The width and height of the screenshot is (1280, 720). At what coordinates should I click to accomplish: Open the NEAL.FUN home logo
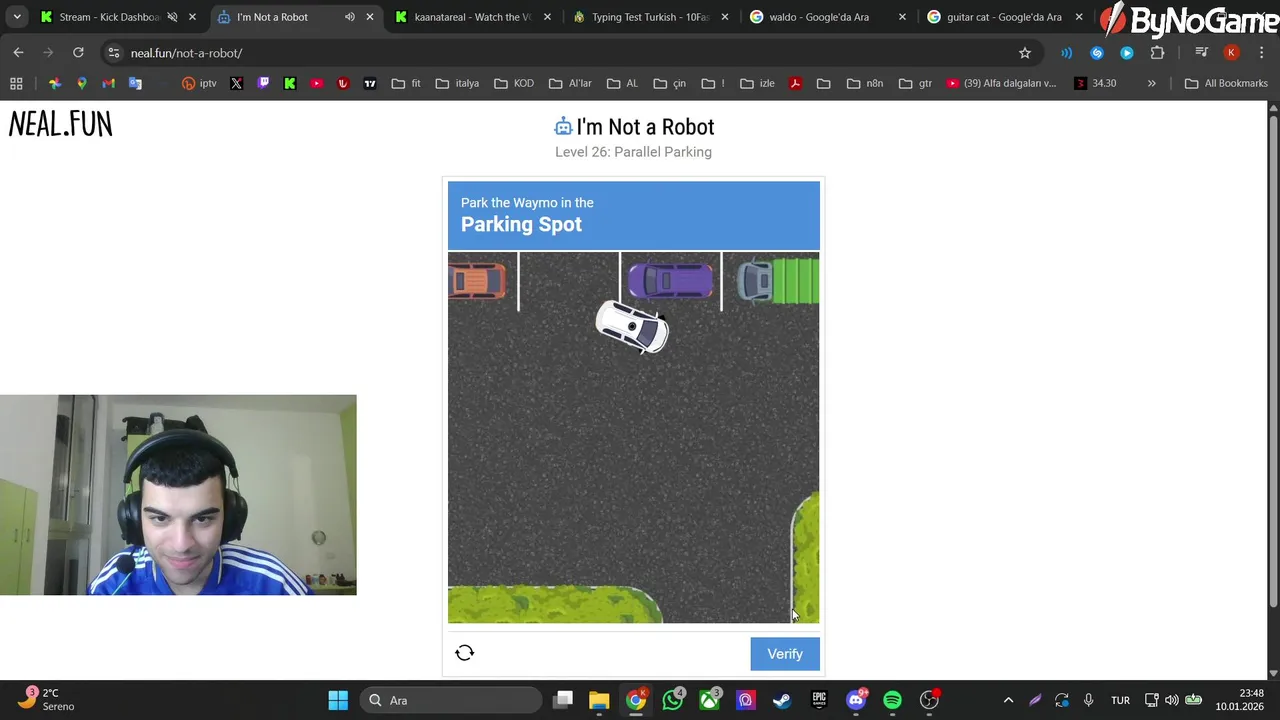pos(60,124)
